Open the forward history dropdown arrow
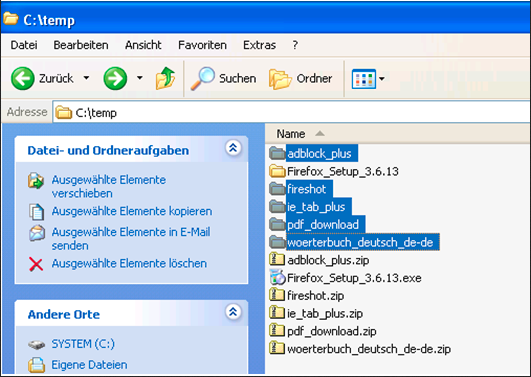Image resolution: width=531 pixels, height=377 pixels. click(x=140, y=78)
